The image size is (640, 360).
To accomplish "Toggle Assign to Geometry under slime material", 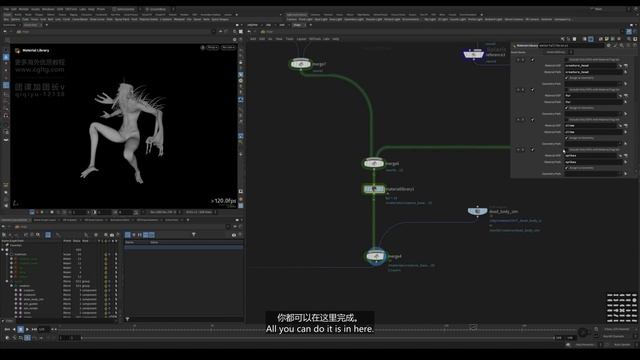I will click(x=567, y=138).
